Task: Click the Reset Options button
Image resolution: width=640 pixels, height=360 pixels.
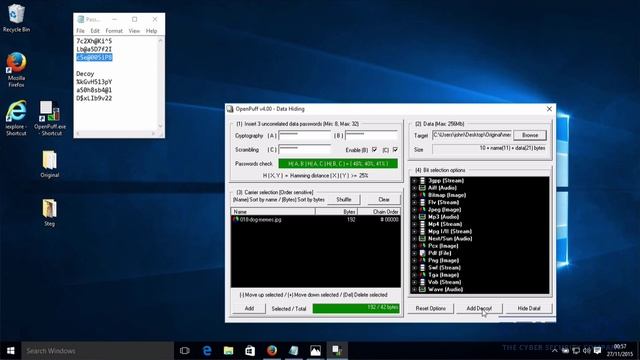Action: 431,309
